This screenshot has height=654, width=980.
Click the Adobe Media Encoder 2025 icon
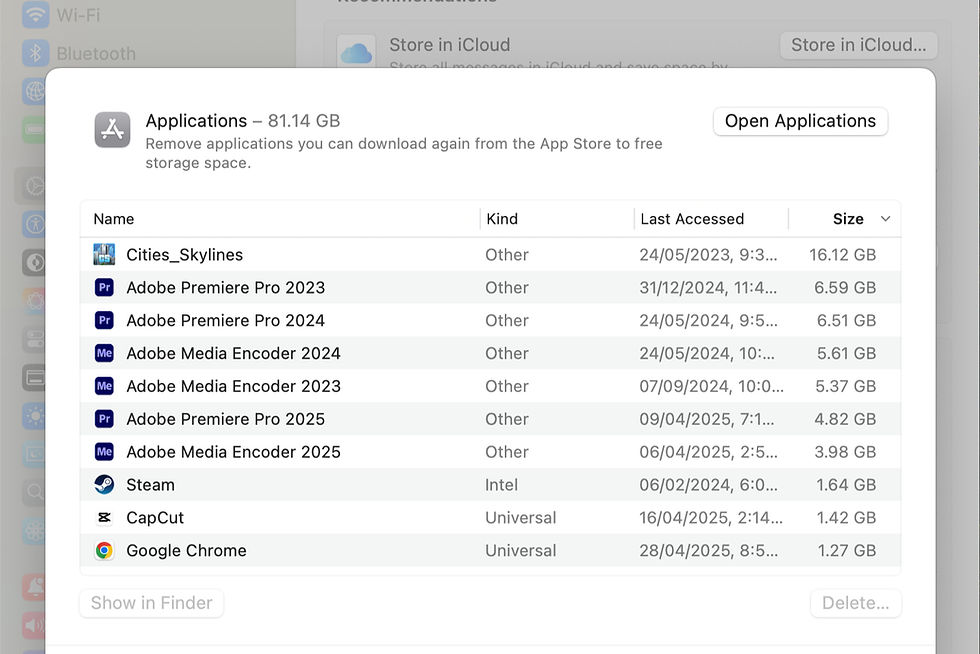click(x=104, y=452)
